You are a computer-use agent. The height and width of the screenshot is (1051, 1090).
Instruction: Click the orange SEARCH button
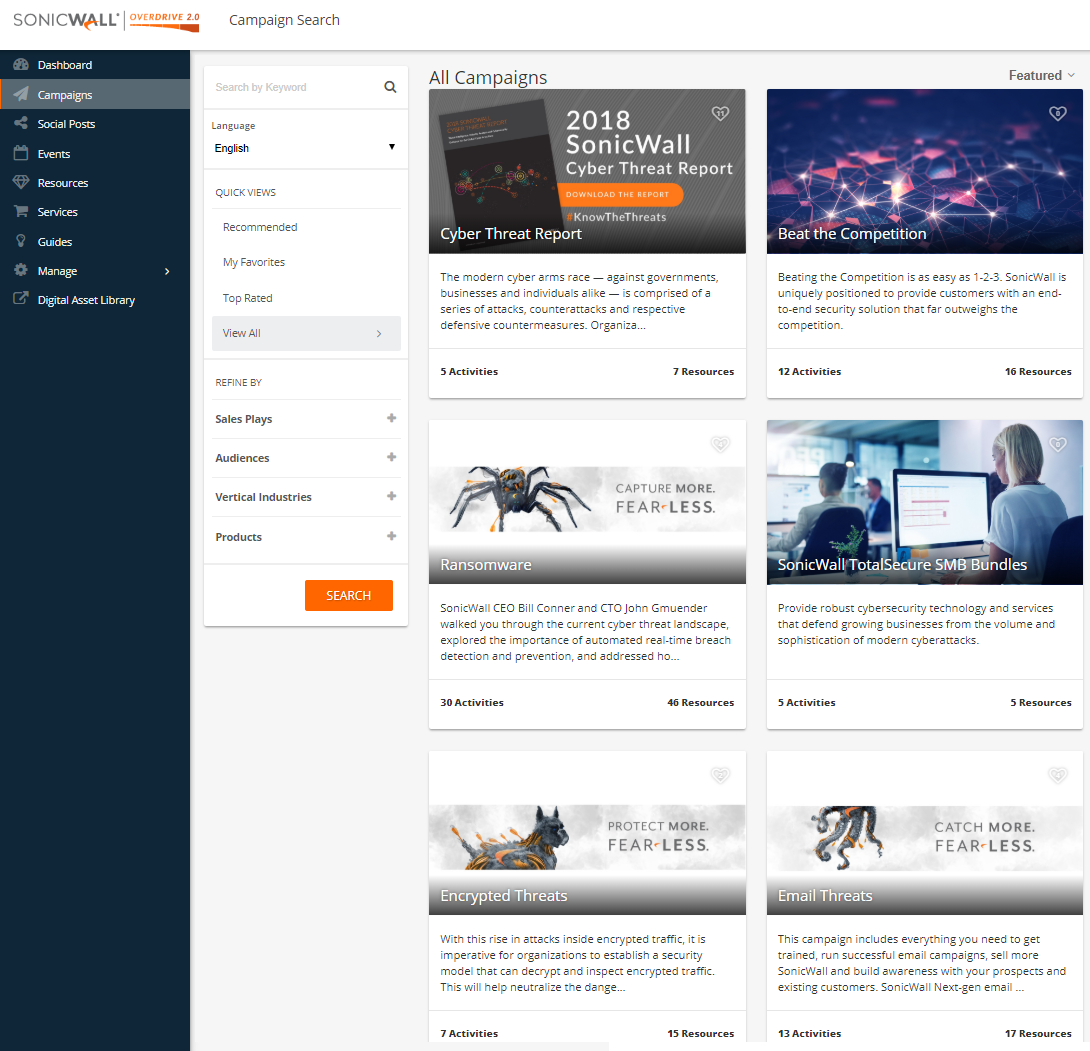(348, 596)
